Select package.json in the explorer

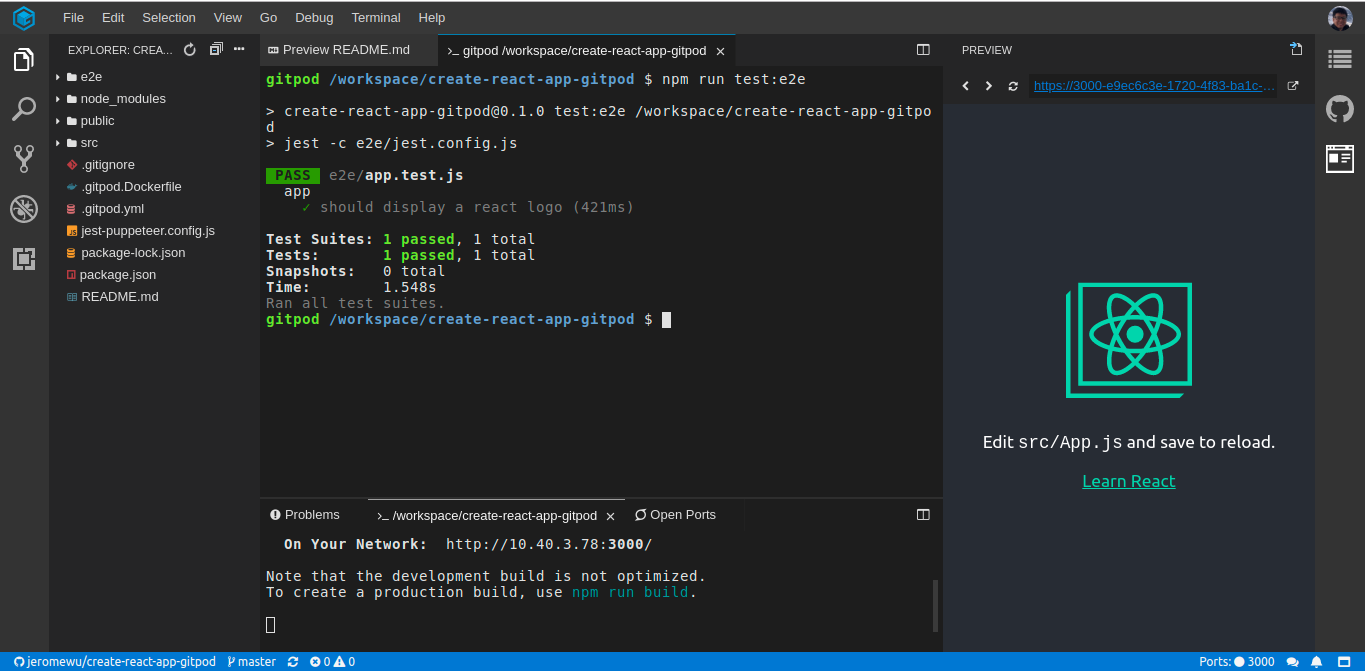click(118, 274)
